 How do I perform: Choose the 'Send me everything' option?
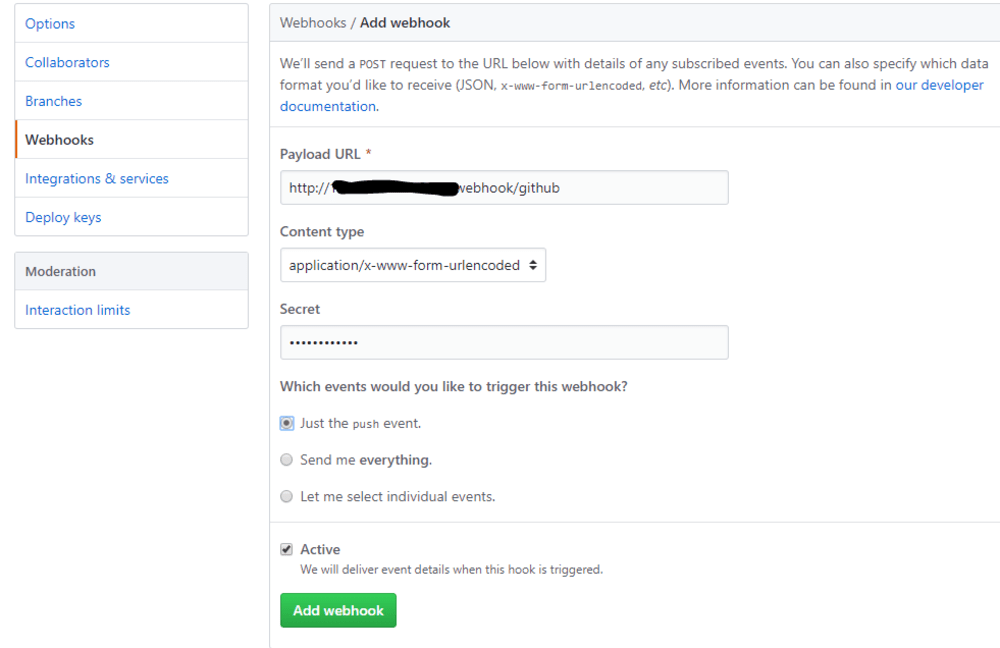287,460
